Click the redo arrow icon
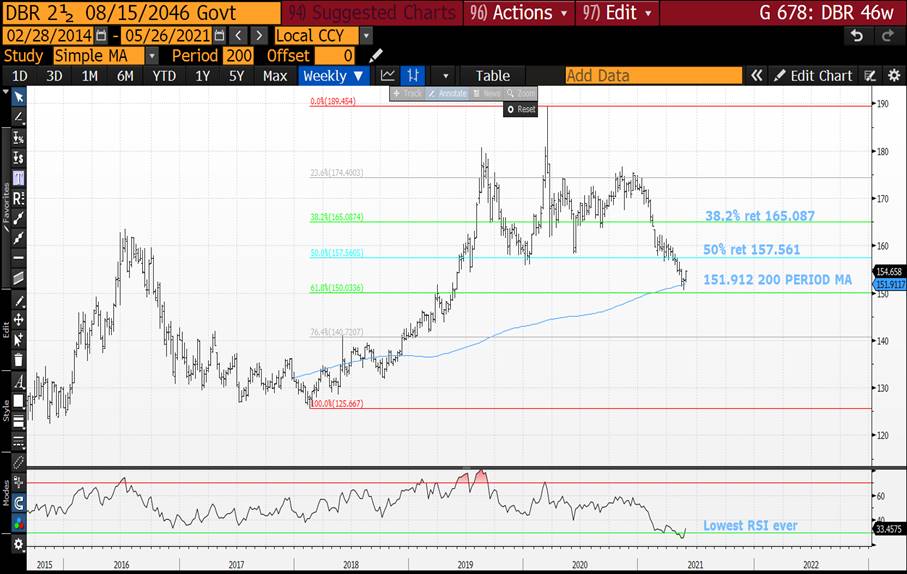This screenshot has height=574, width=907. pos(886,35)
